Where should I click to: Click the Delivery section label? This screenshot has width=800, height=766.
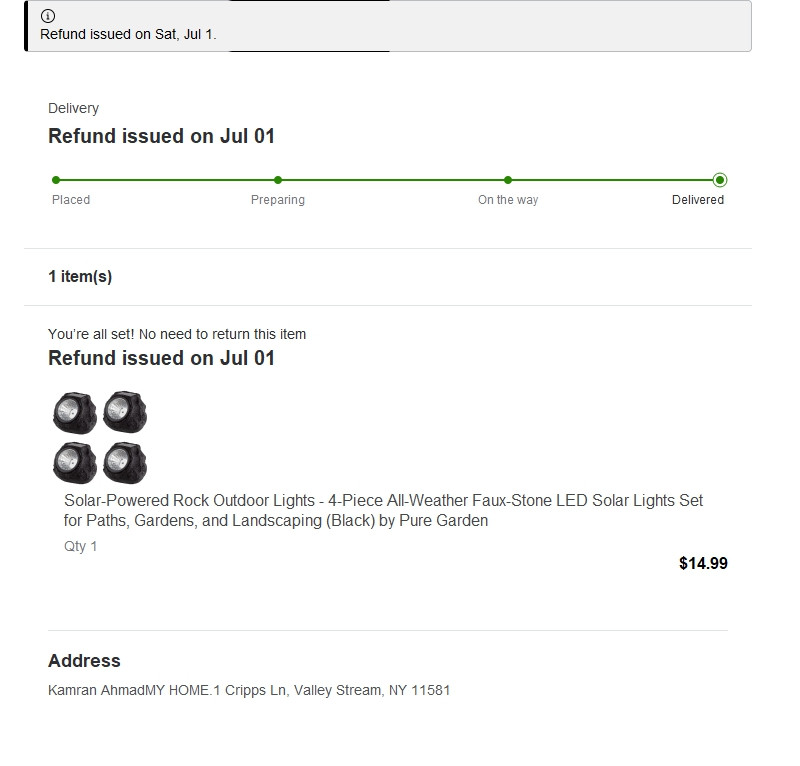(x=73, y=108)
